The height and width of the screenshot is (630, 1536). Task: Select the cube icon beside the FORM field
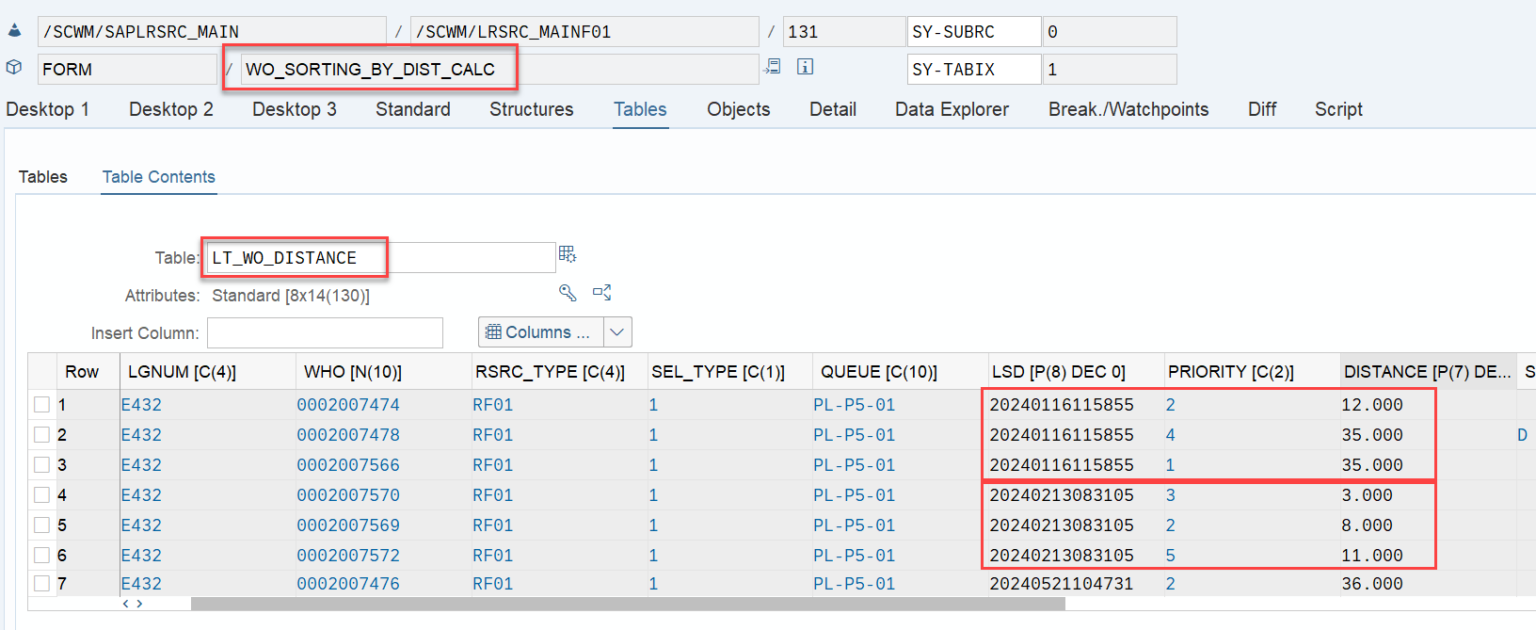tap(14, 66)
